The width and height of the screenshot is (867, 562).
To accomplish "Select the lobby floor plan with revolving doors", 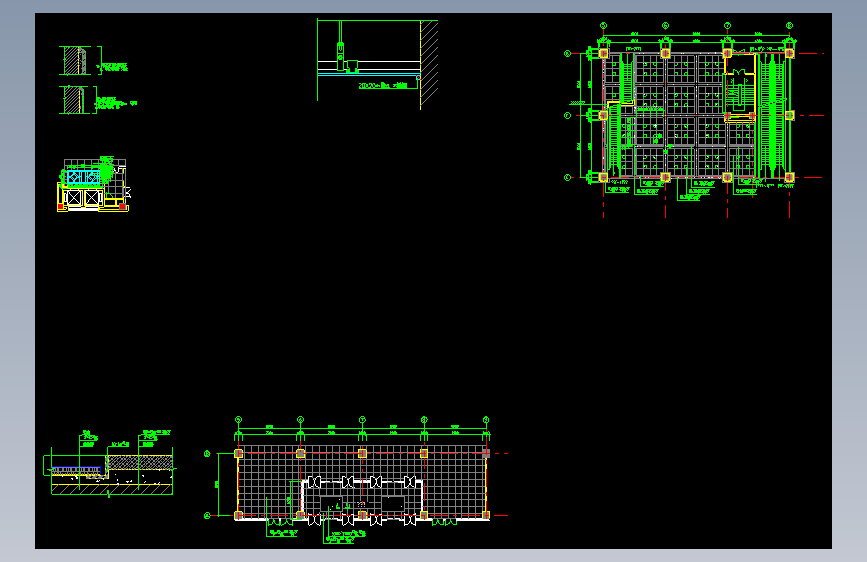I will (x=356, y=480).
